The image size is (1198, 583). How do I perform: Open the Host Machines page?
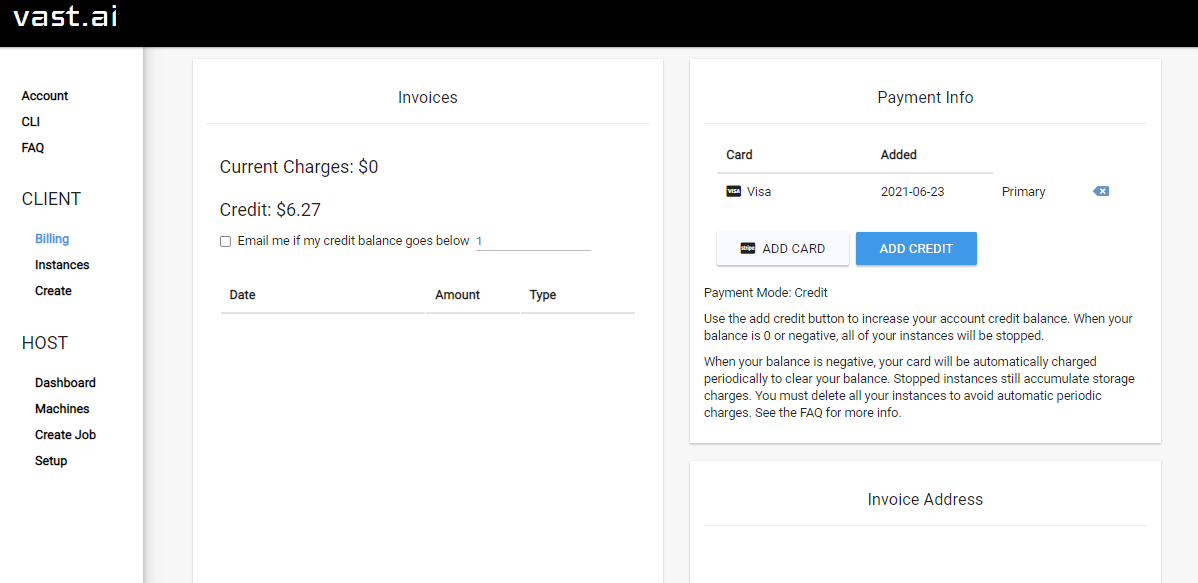click(62, 409)
